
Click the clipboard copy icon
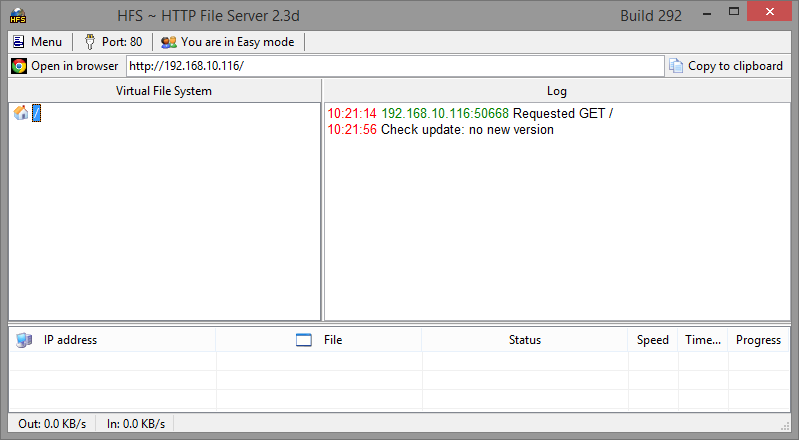pos(676,66)
